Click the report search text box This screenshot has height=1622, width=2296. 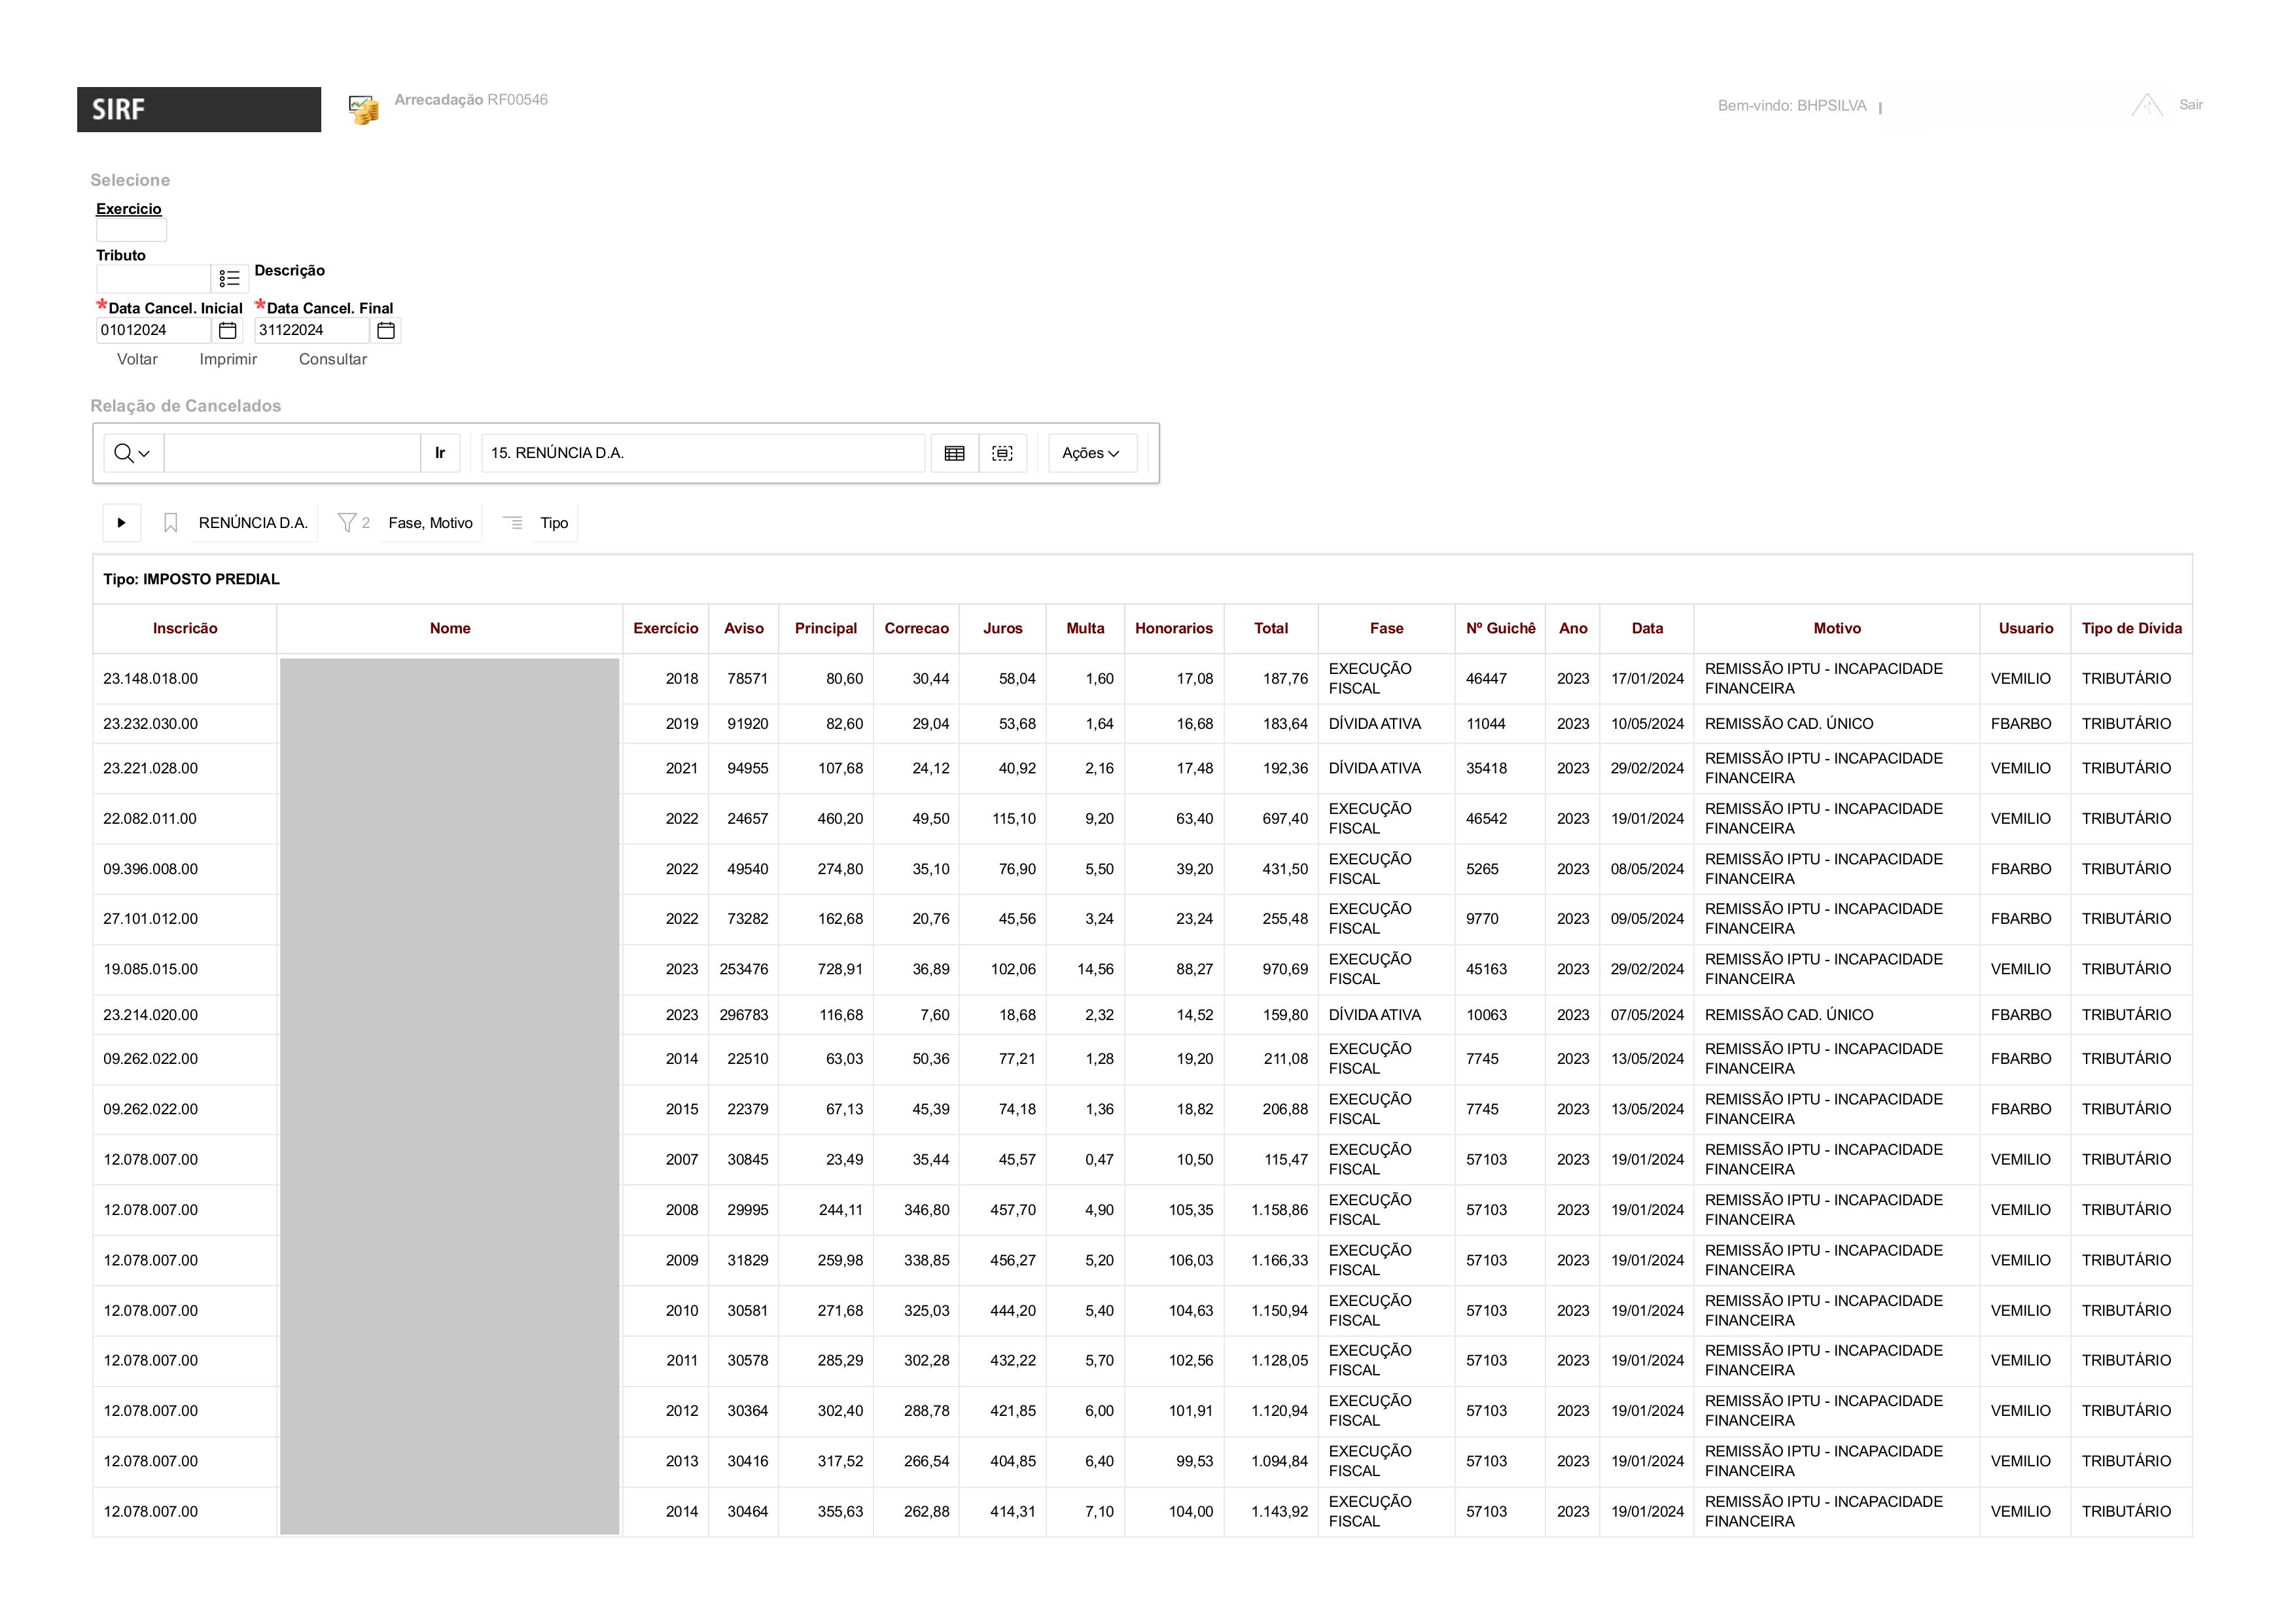pos(292,453)
